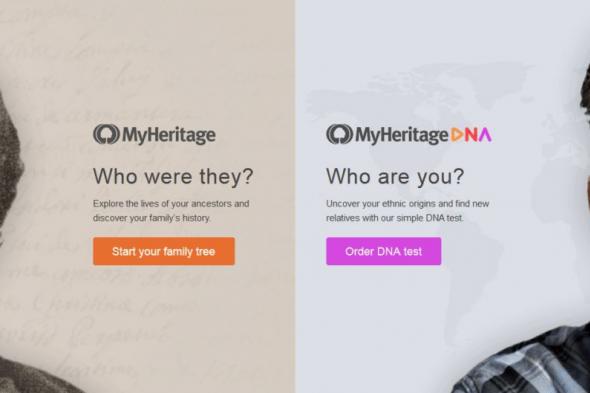
Task: Click the MyHeritage circular logo icon on beige panel
Action: [106, 134]
